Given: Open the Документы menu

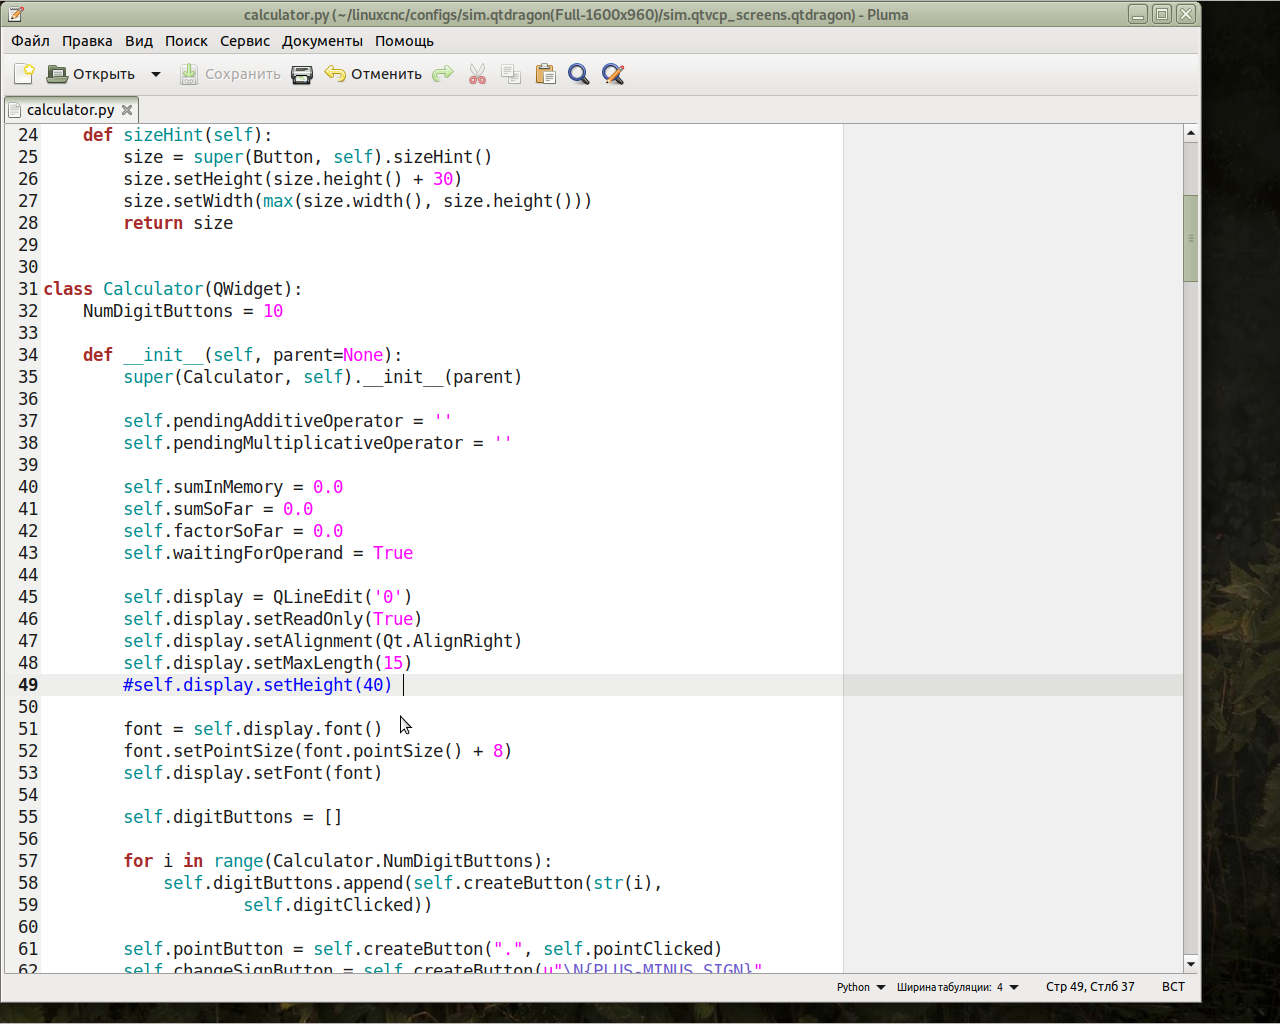Looking at the screenshot, I should (x=322, y=41).
